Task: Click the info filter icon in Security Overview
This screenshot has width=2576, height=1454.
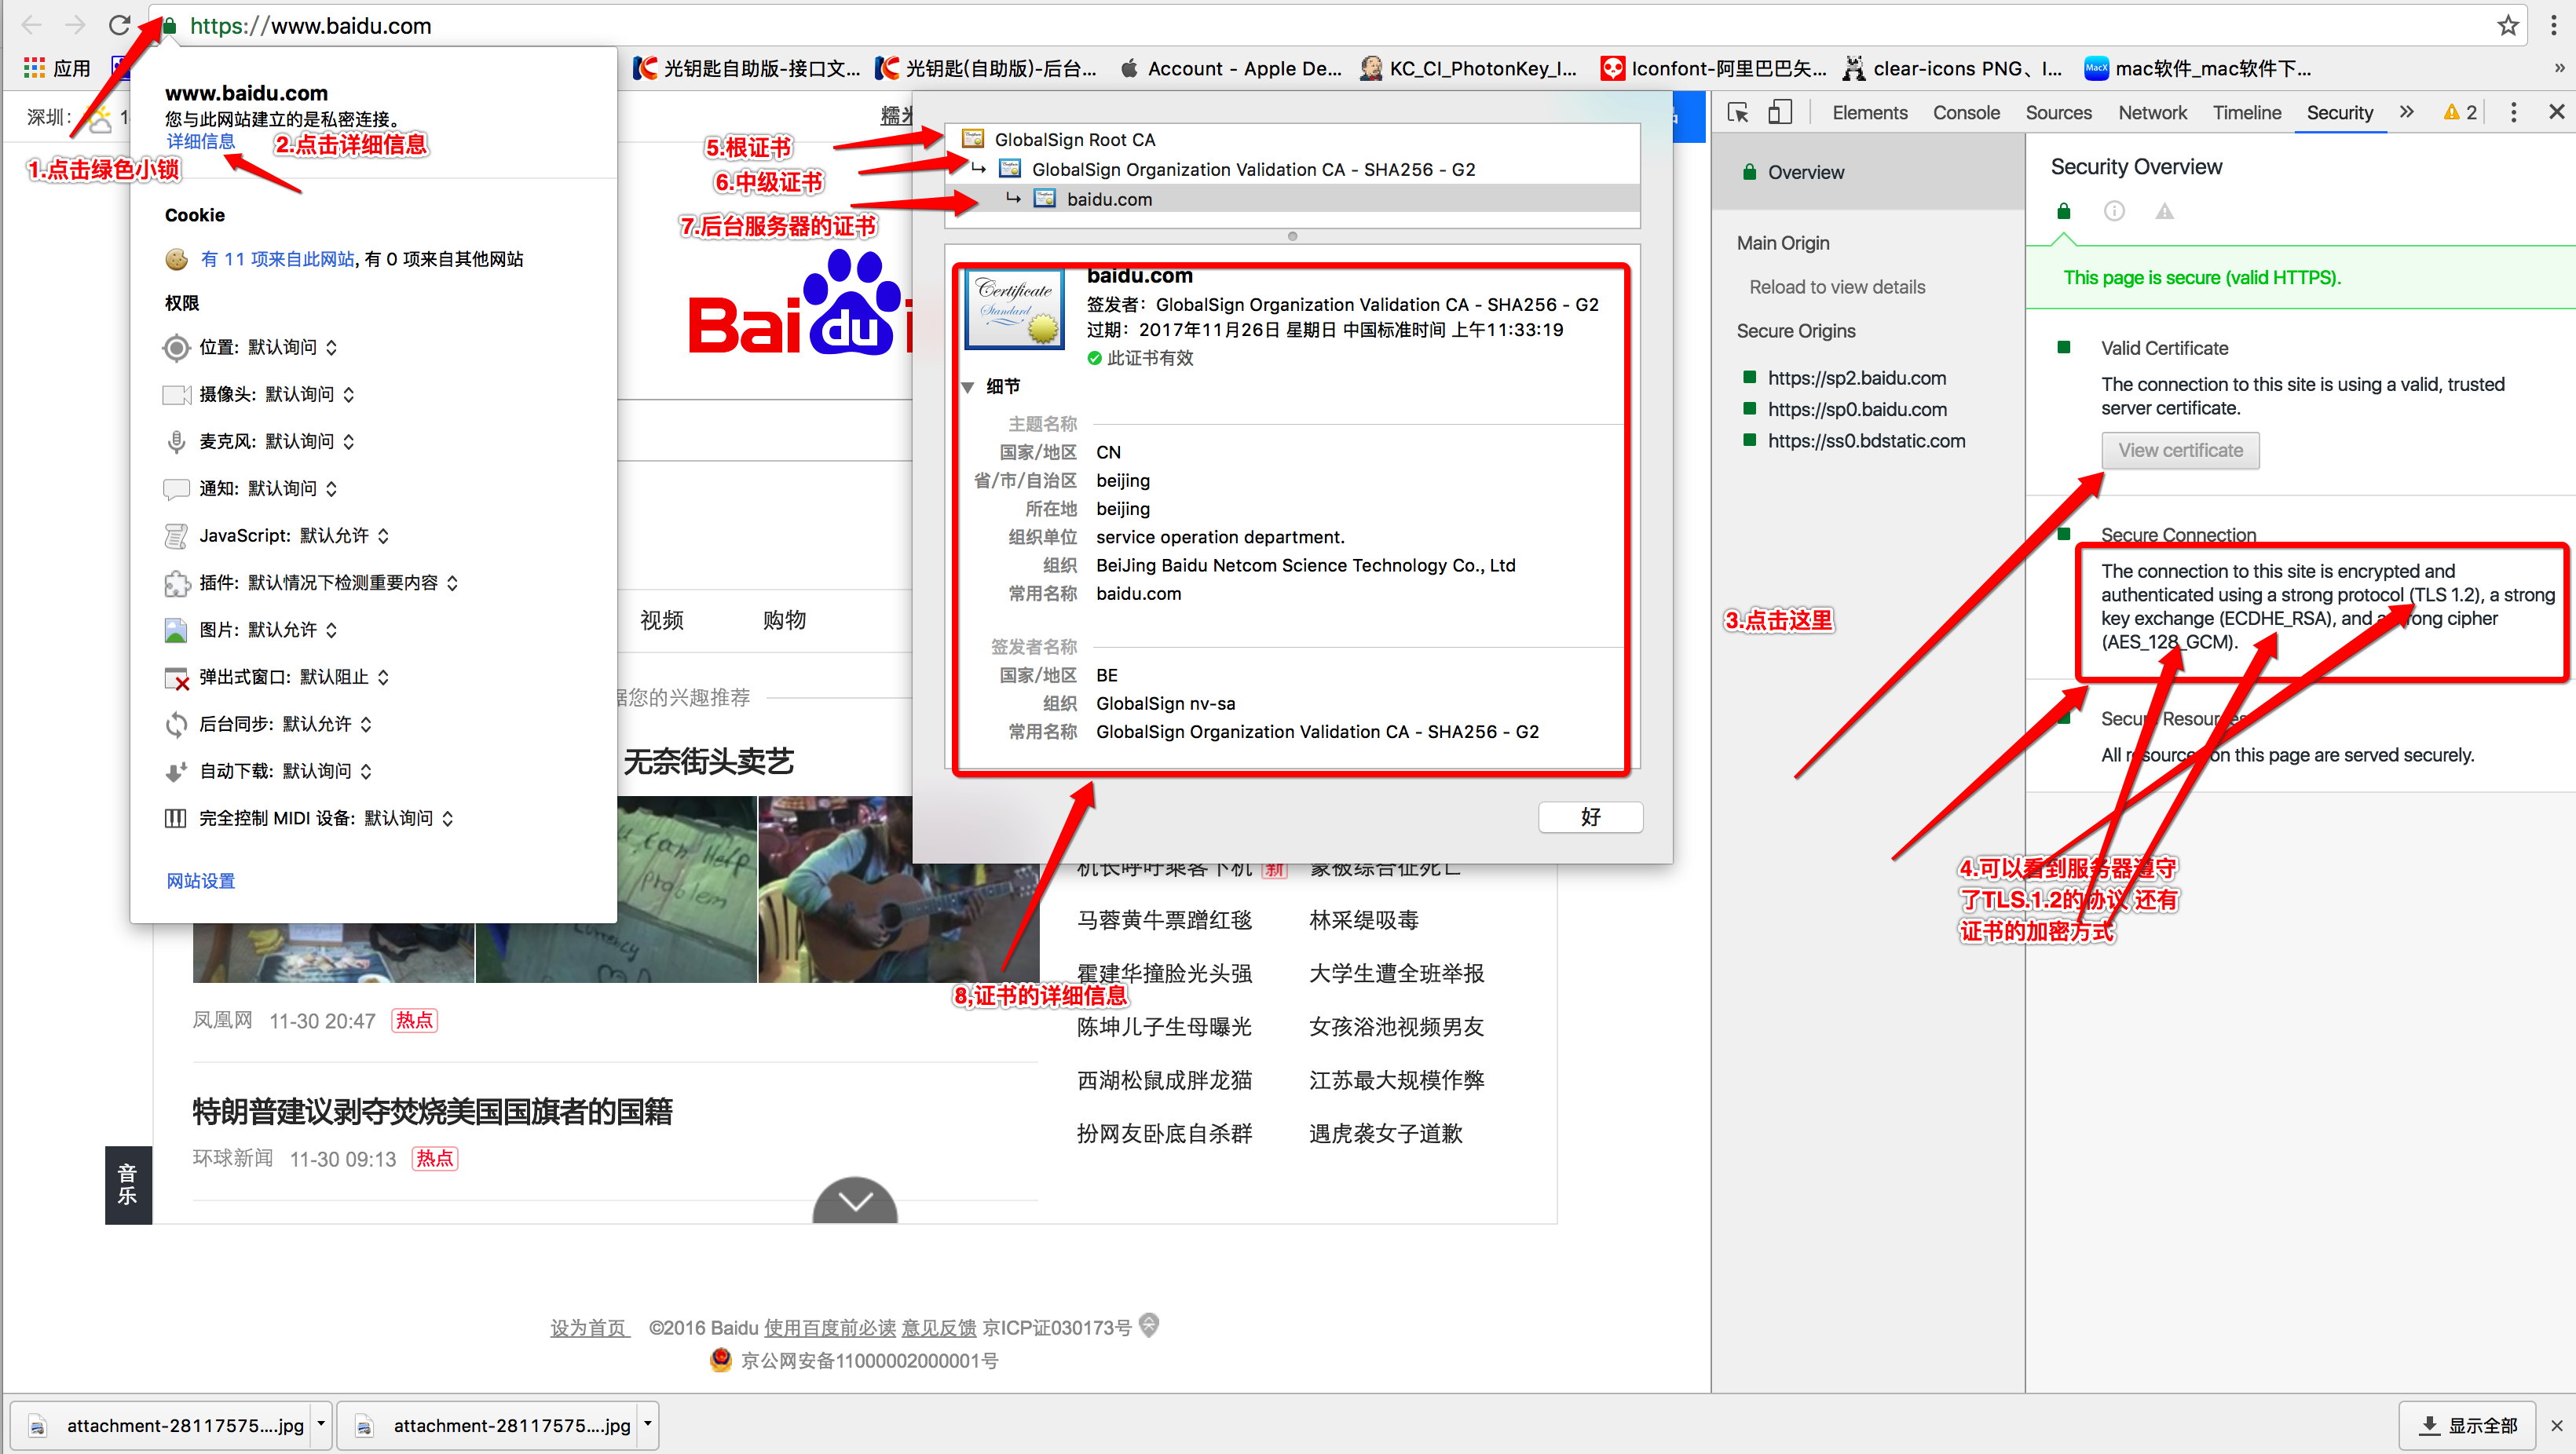Action: coord(2114,211)
